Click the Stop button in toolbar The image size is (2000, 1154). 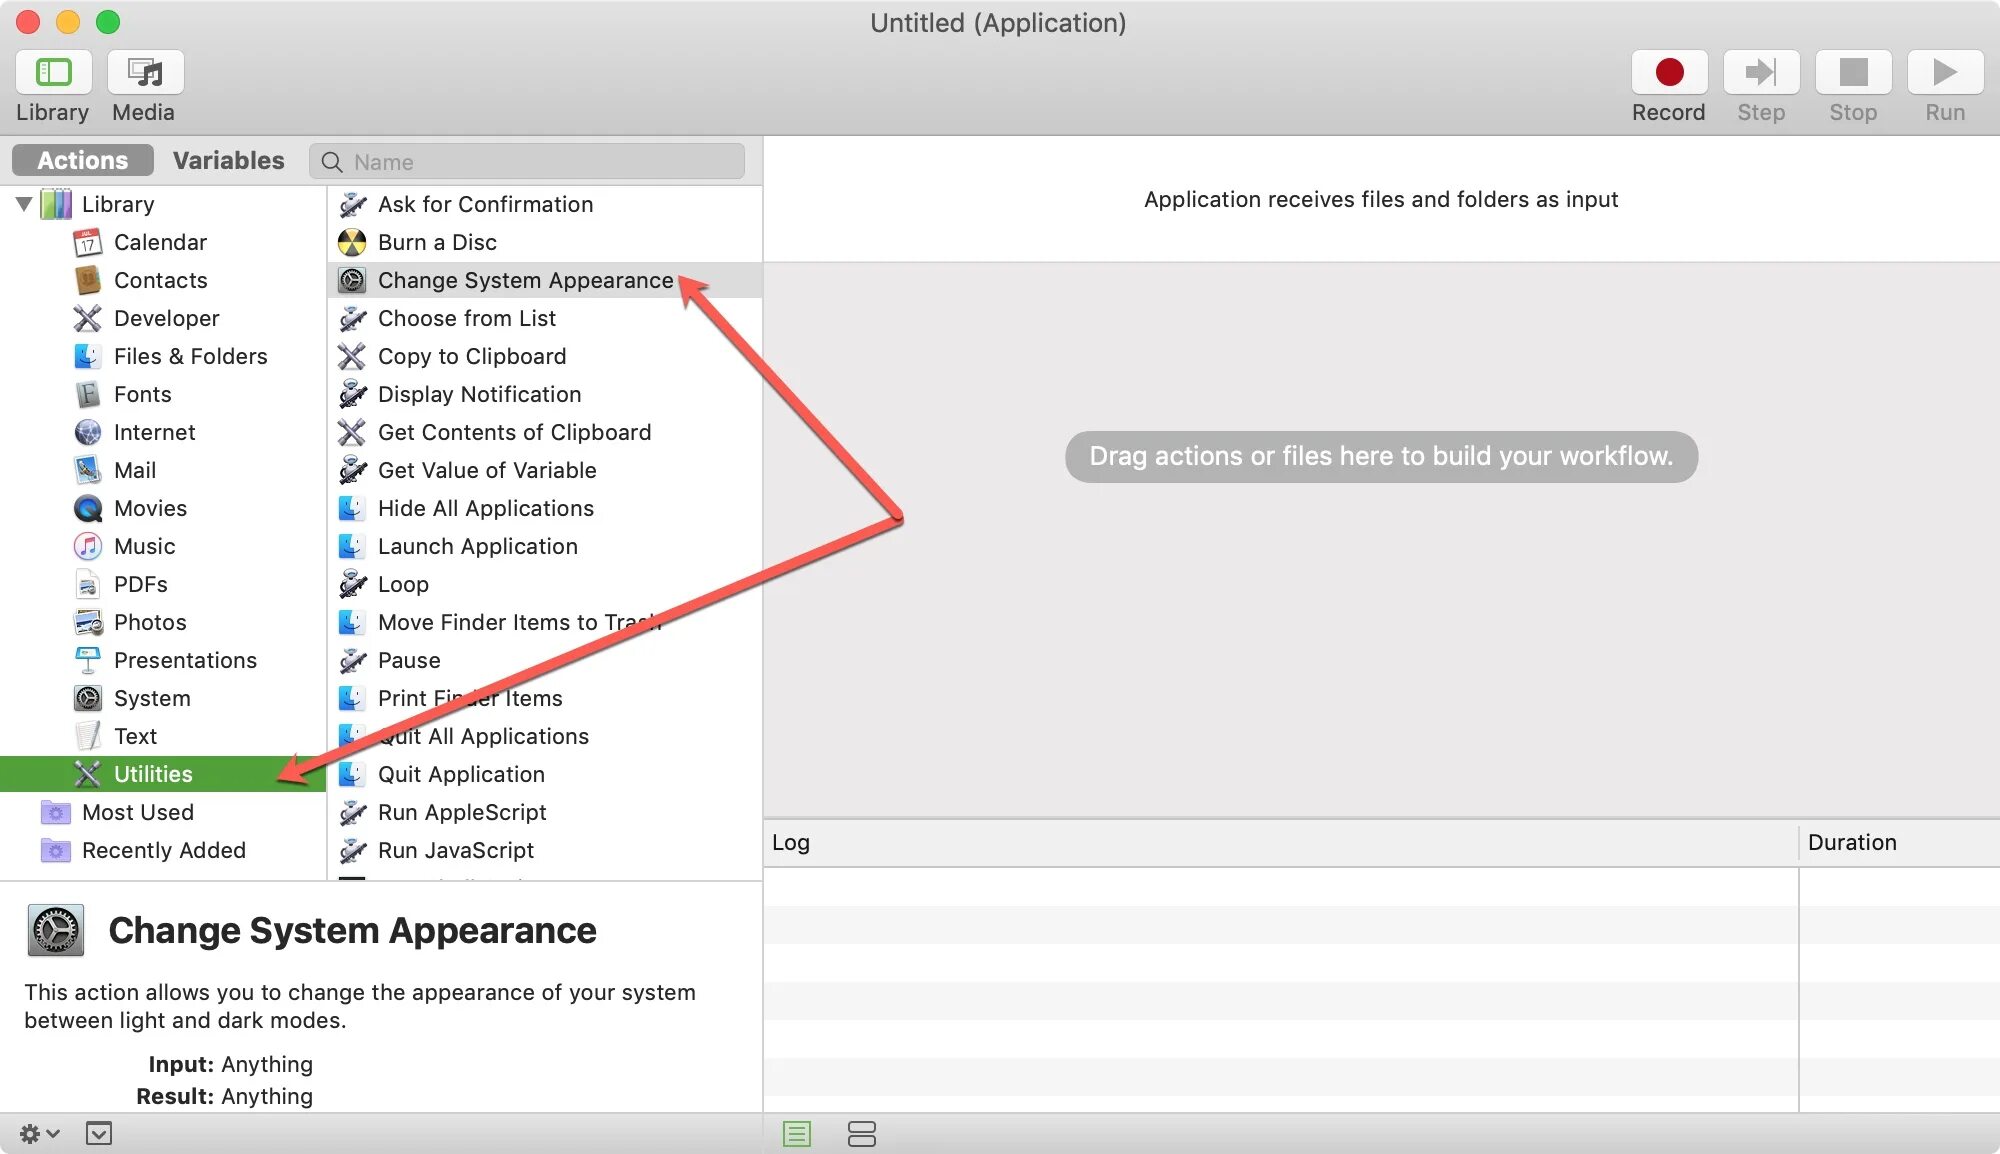[1852, 73]
